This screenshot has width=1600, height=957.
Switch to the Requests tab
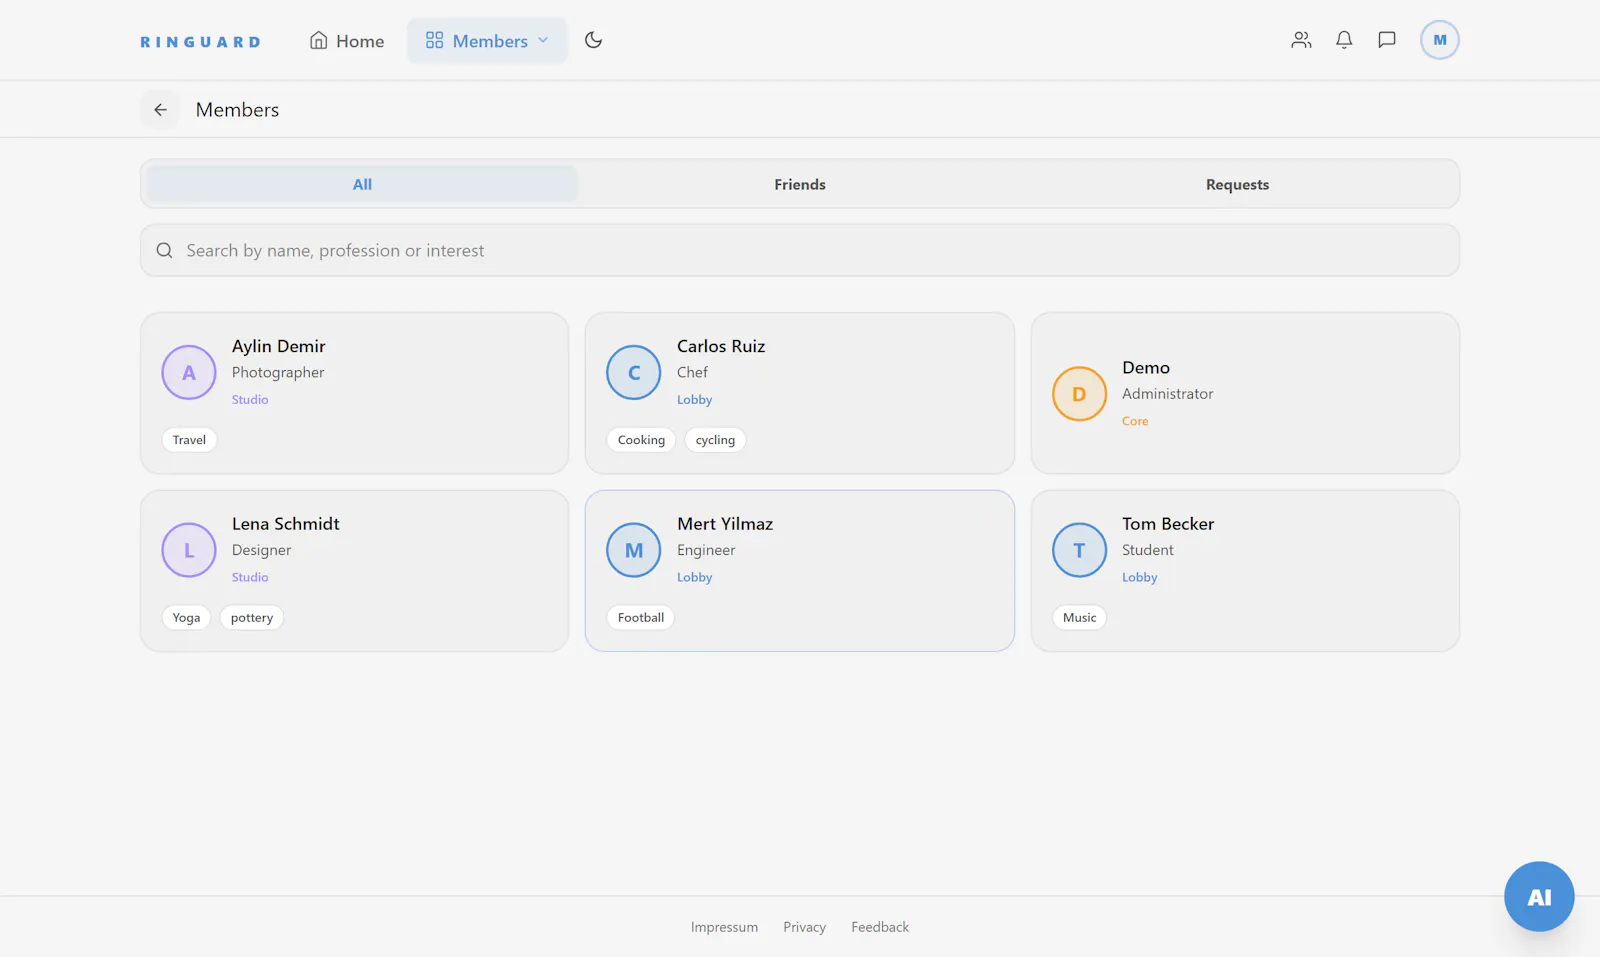click(x=1237, y=184)
